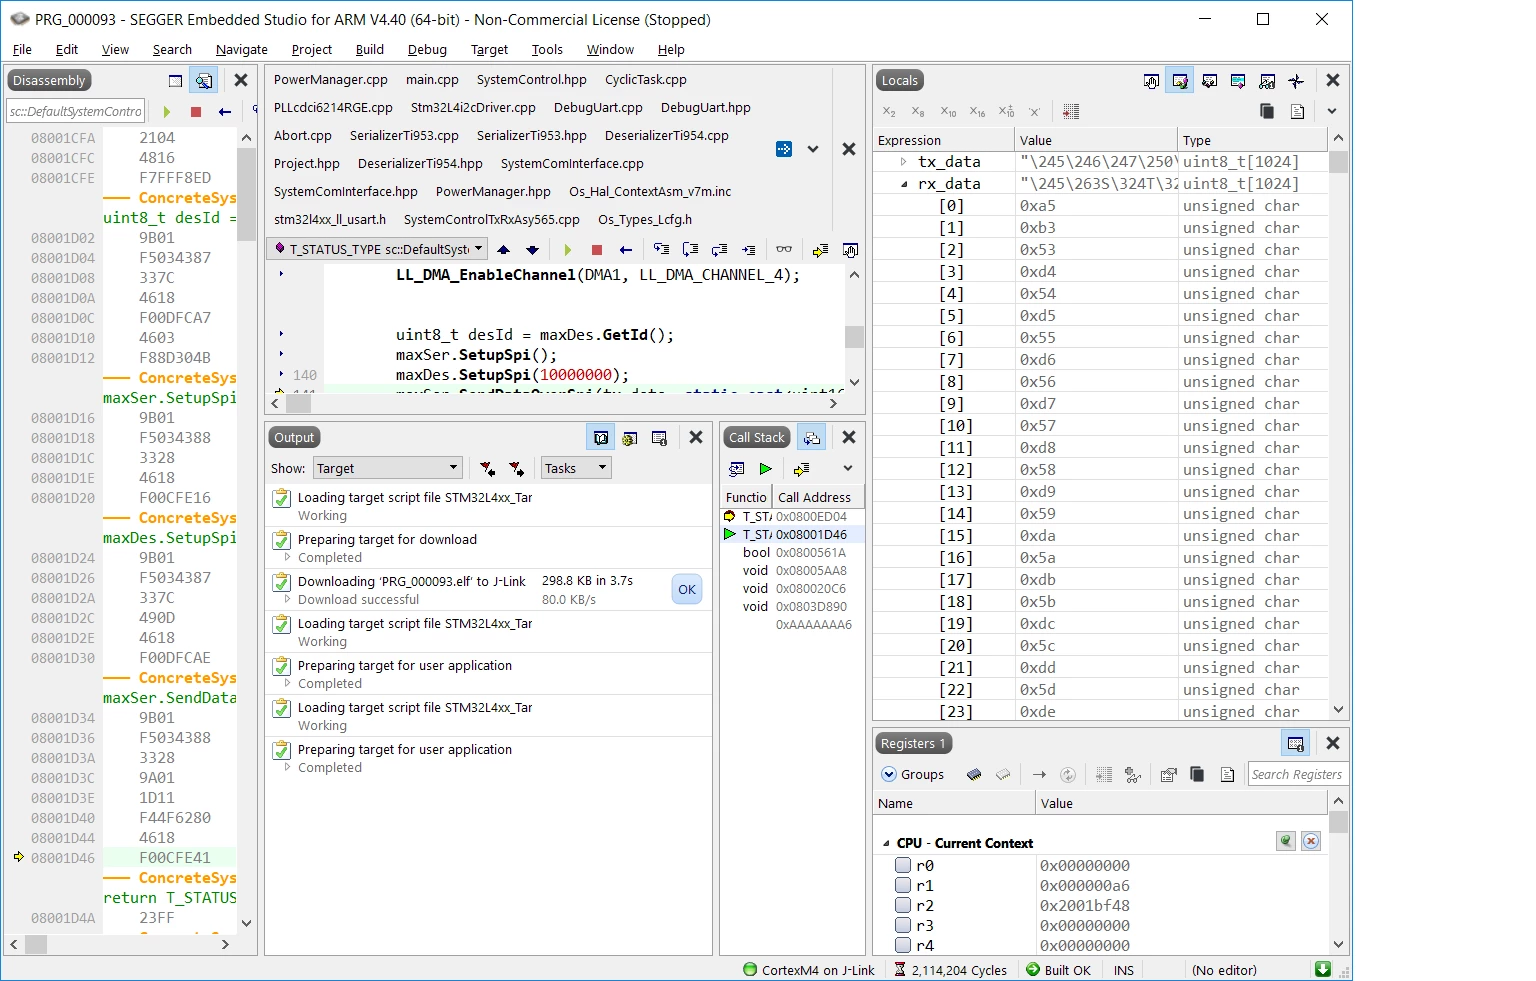
Task: Select hexadecimal X16 display format in Locals
Action: [x=977, y=111]
